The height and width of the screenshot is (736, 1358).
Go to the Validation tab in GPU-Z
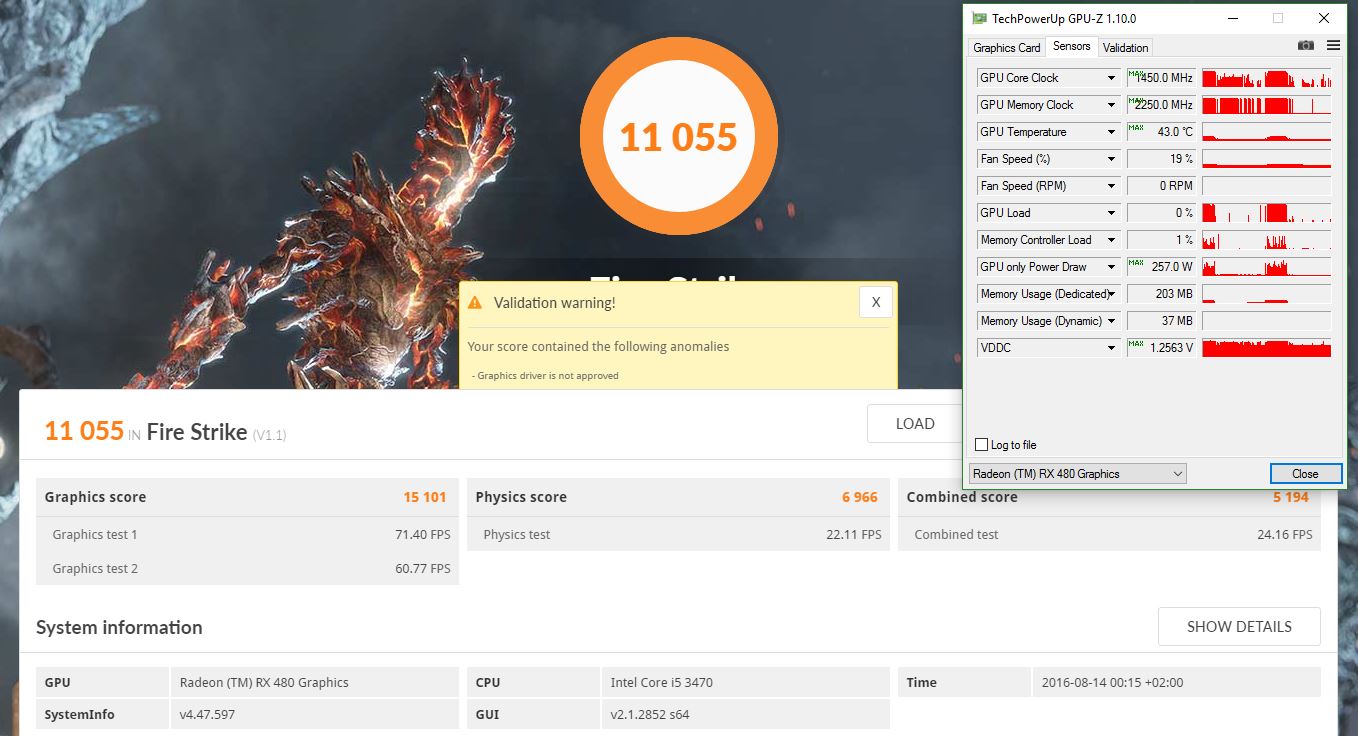point(1126,47)
